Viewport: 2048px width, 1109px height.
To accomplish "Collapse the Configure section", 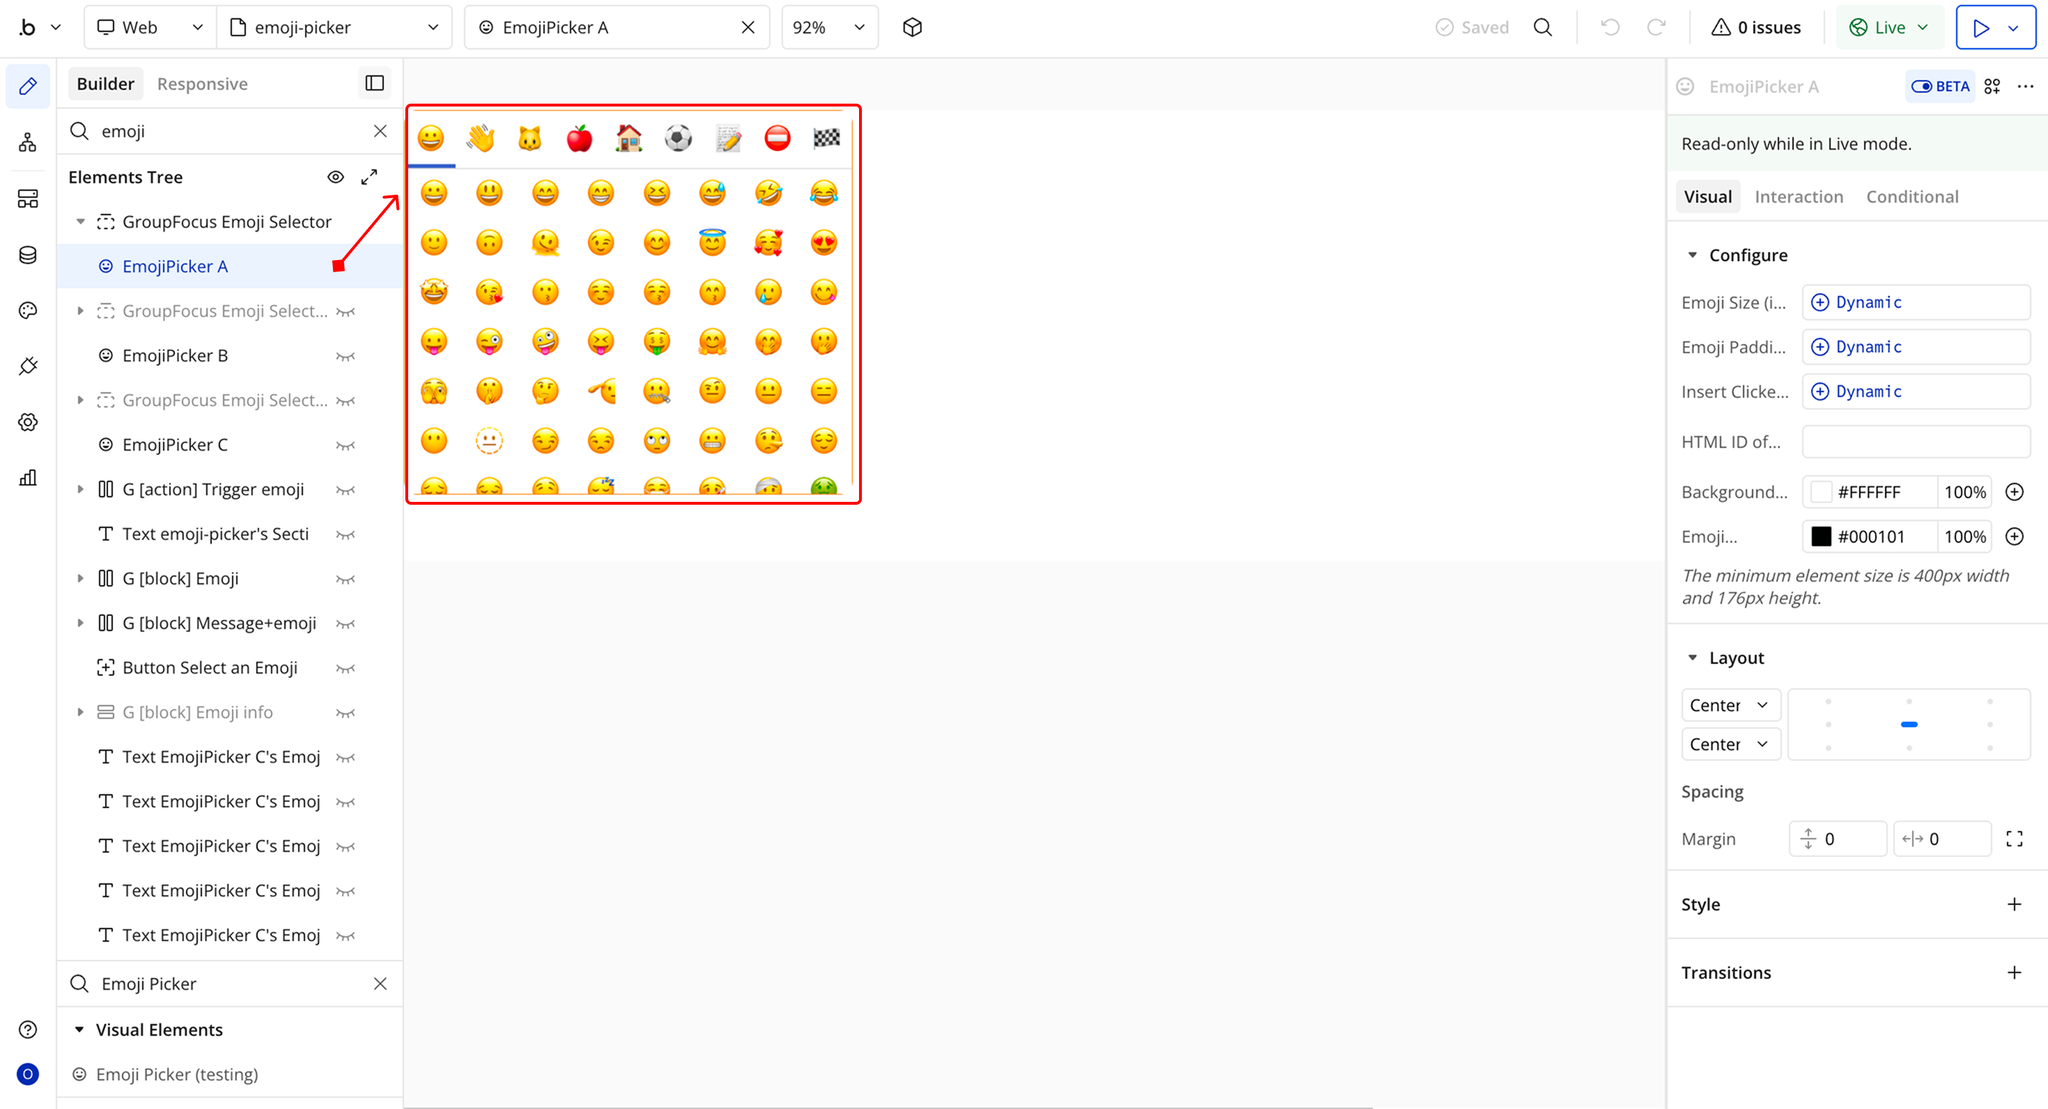I will [x=1693, y=255].
